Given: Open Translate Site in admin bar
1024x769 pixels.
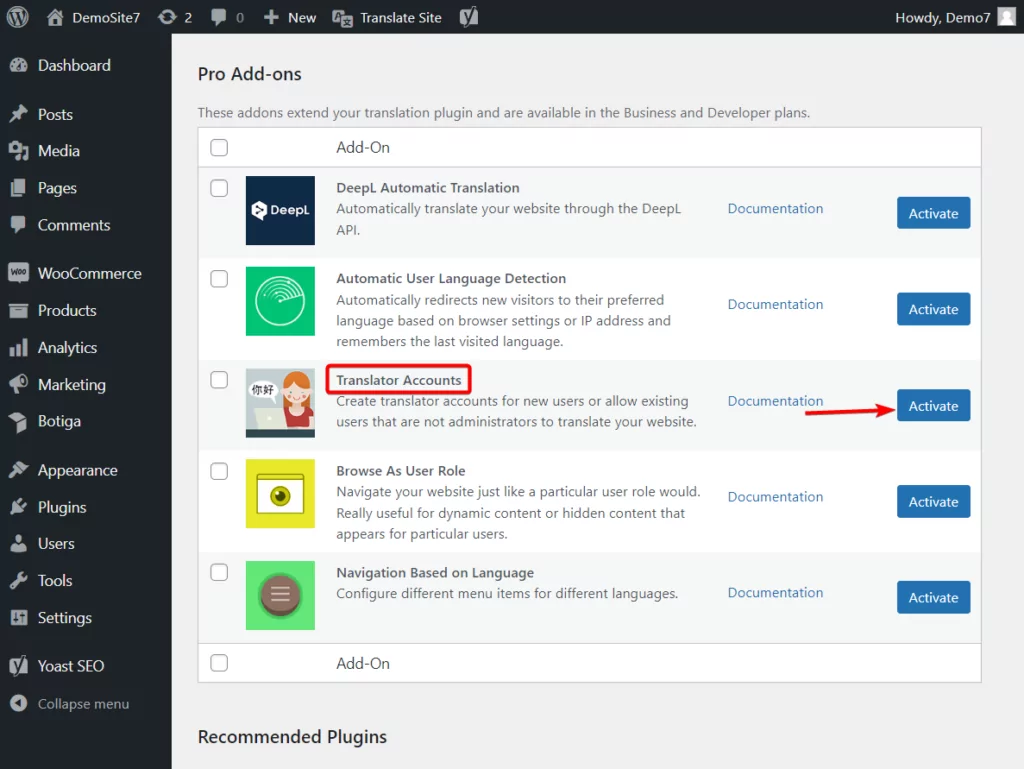Looking at the screenshot, I should pyautogui.click(x=387, y=18).
